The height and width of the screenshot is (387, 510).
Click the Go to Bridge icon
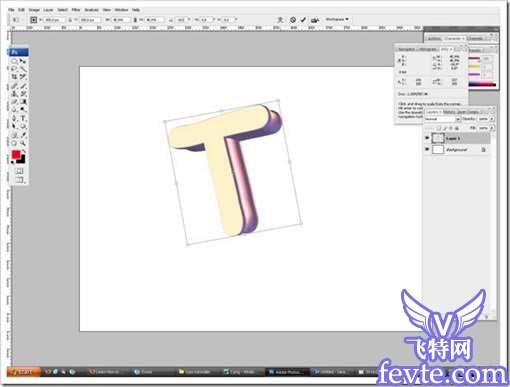click(315, 20)
